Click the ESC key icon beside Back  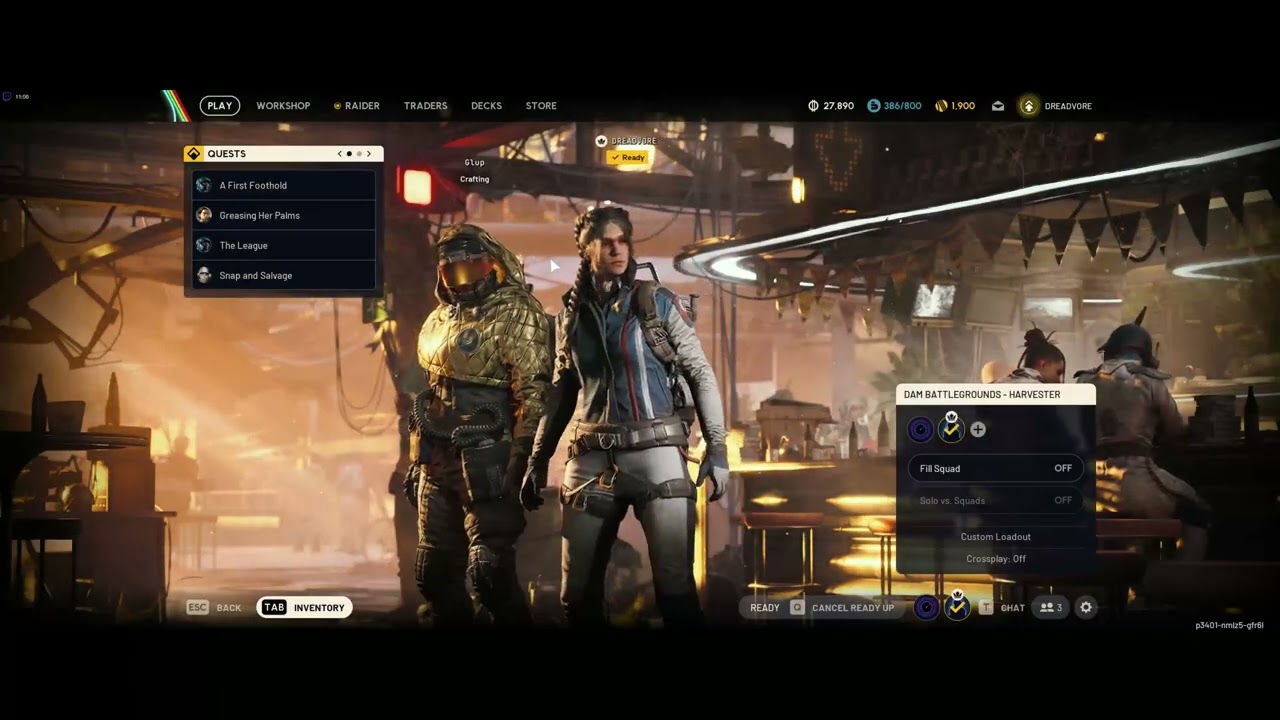(198, 607)
